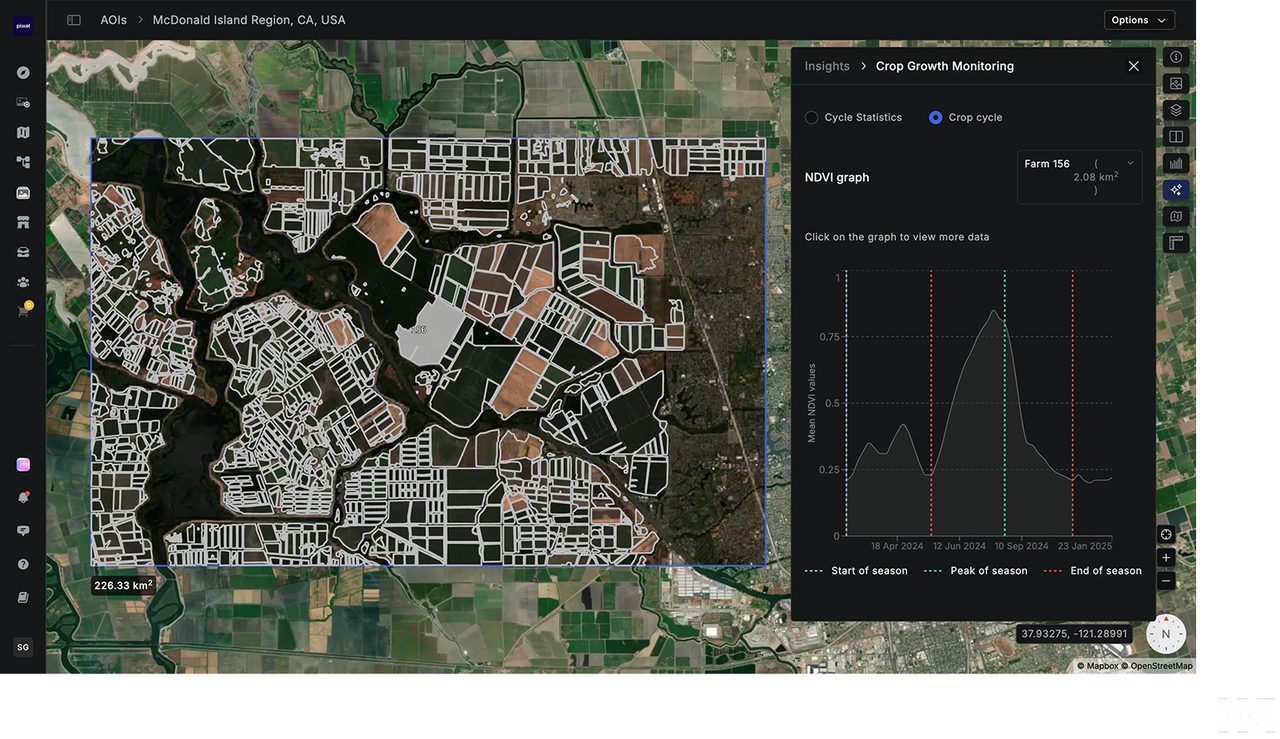Toggle the sidebar panel icon in header
Viewport: 1280px width, 739px height.
[x=74, y=20]
